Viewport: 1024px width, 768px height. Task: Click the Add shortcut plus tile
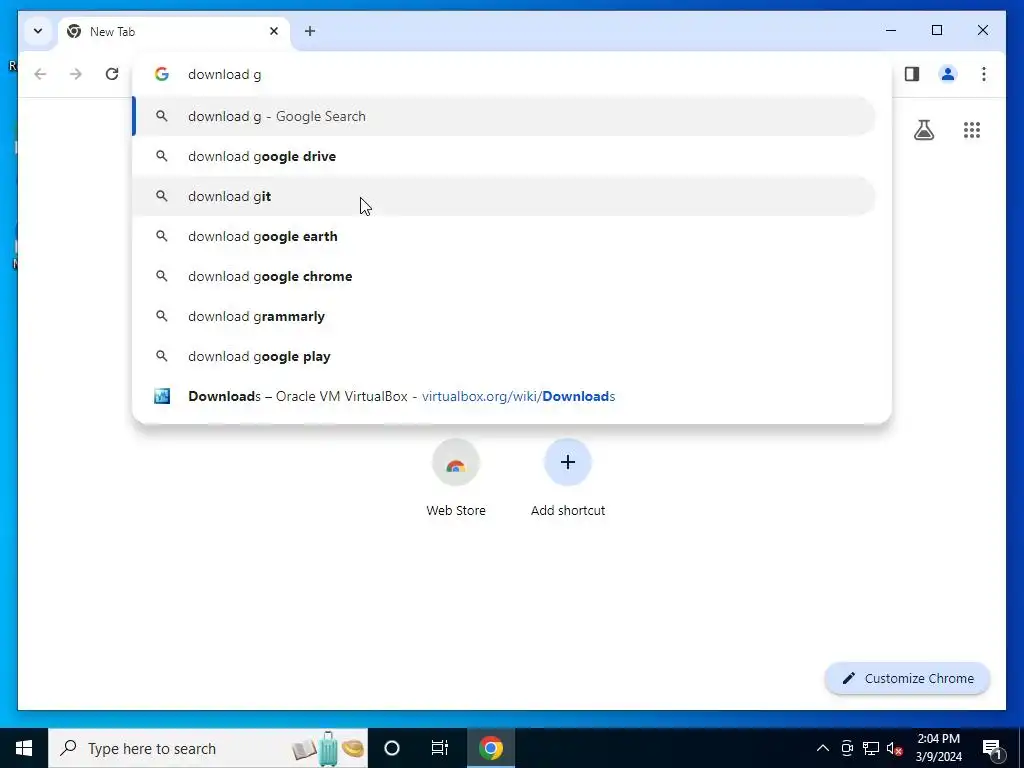[x=568, y=478]
